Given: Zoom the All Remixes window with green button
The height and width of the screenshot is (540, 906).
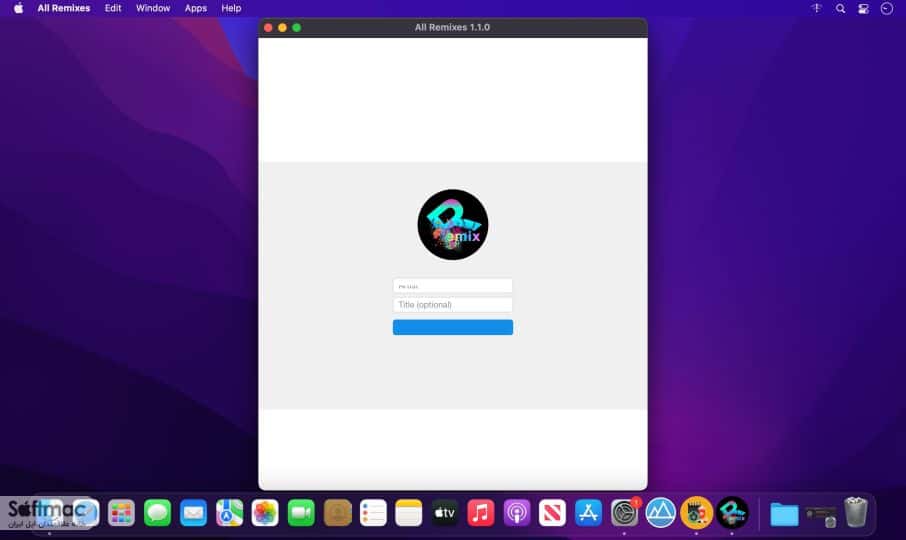Looking at the screenshot, I should pyautogui.click(x=296, y=27).
